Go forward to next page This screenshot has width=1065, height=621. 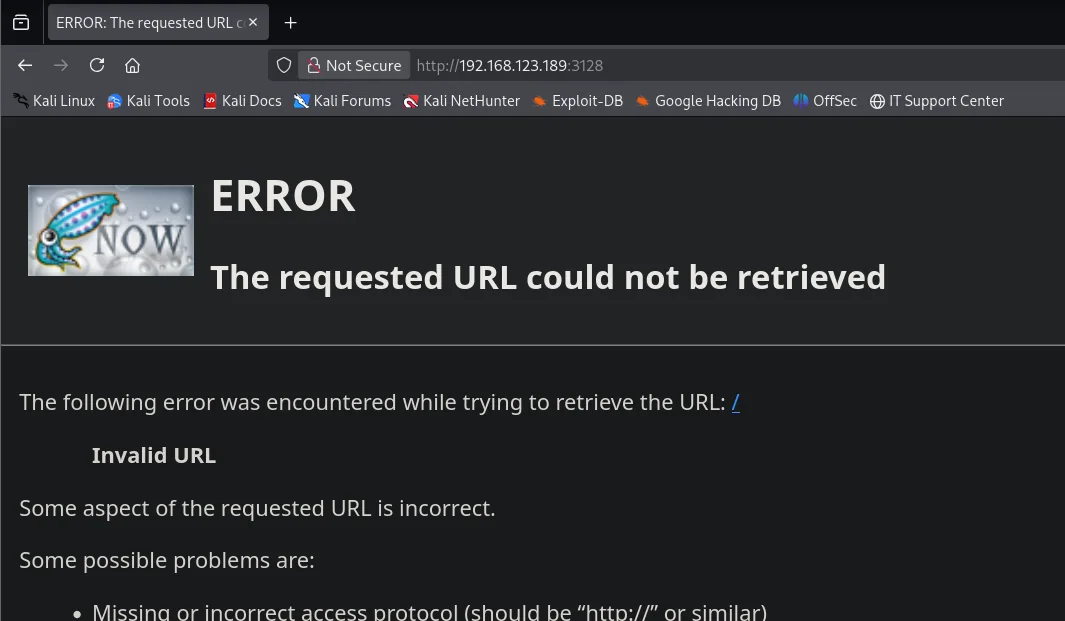click(x=61, y=65)
